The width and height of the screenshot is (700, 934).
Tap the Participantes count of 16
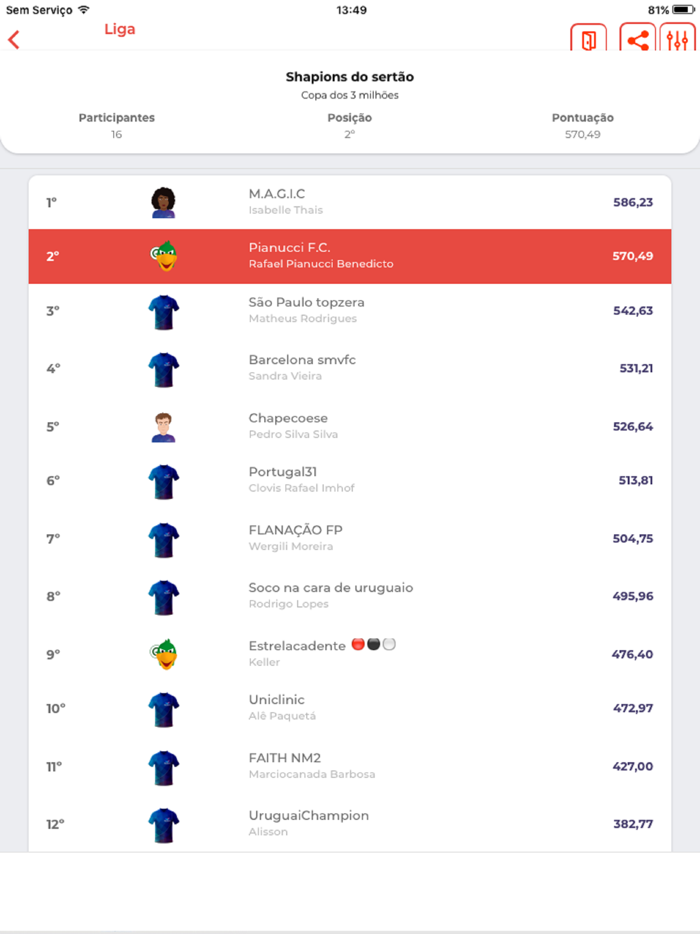(116, 125)
